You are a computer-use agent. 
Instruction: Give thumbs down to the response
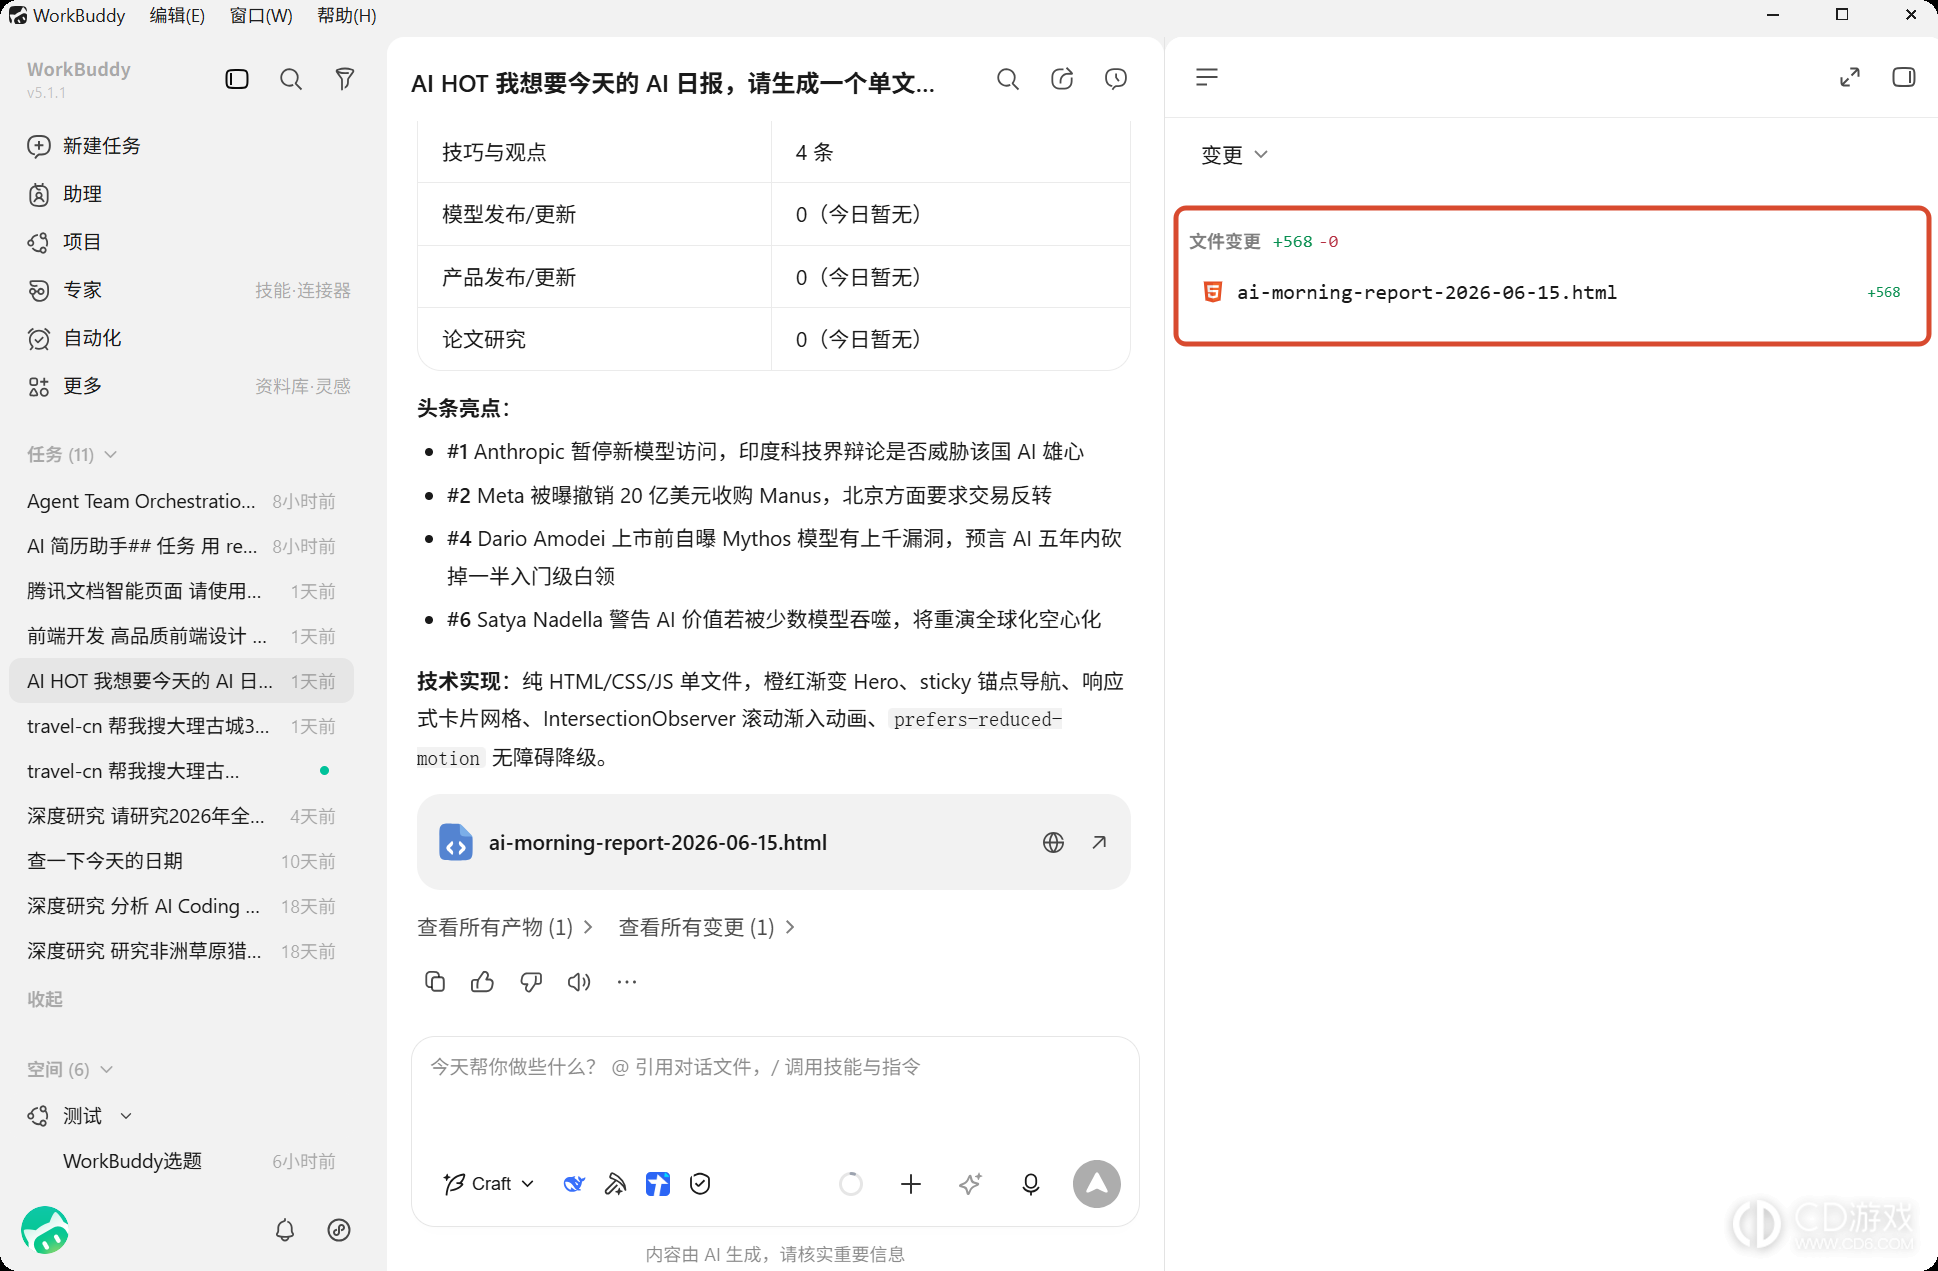coord(531,982)
